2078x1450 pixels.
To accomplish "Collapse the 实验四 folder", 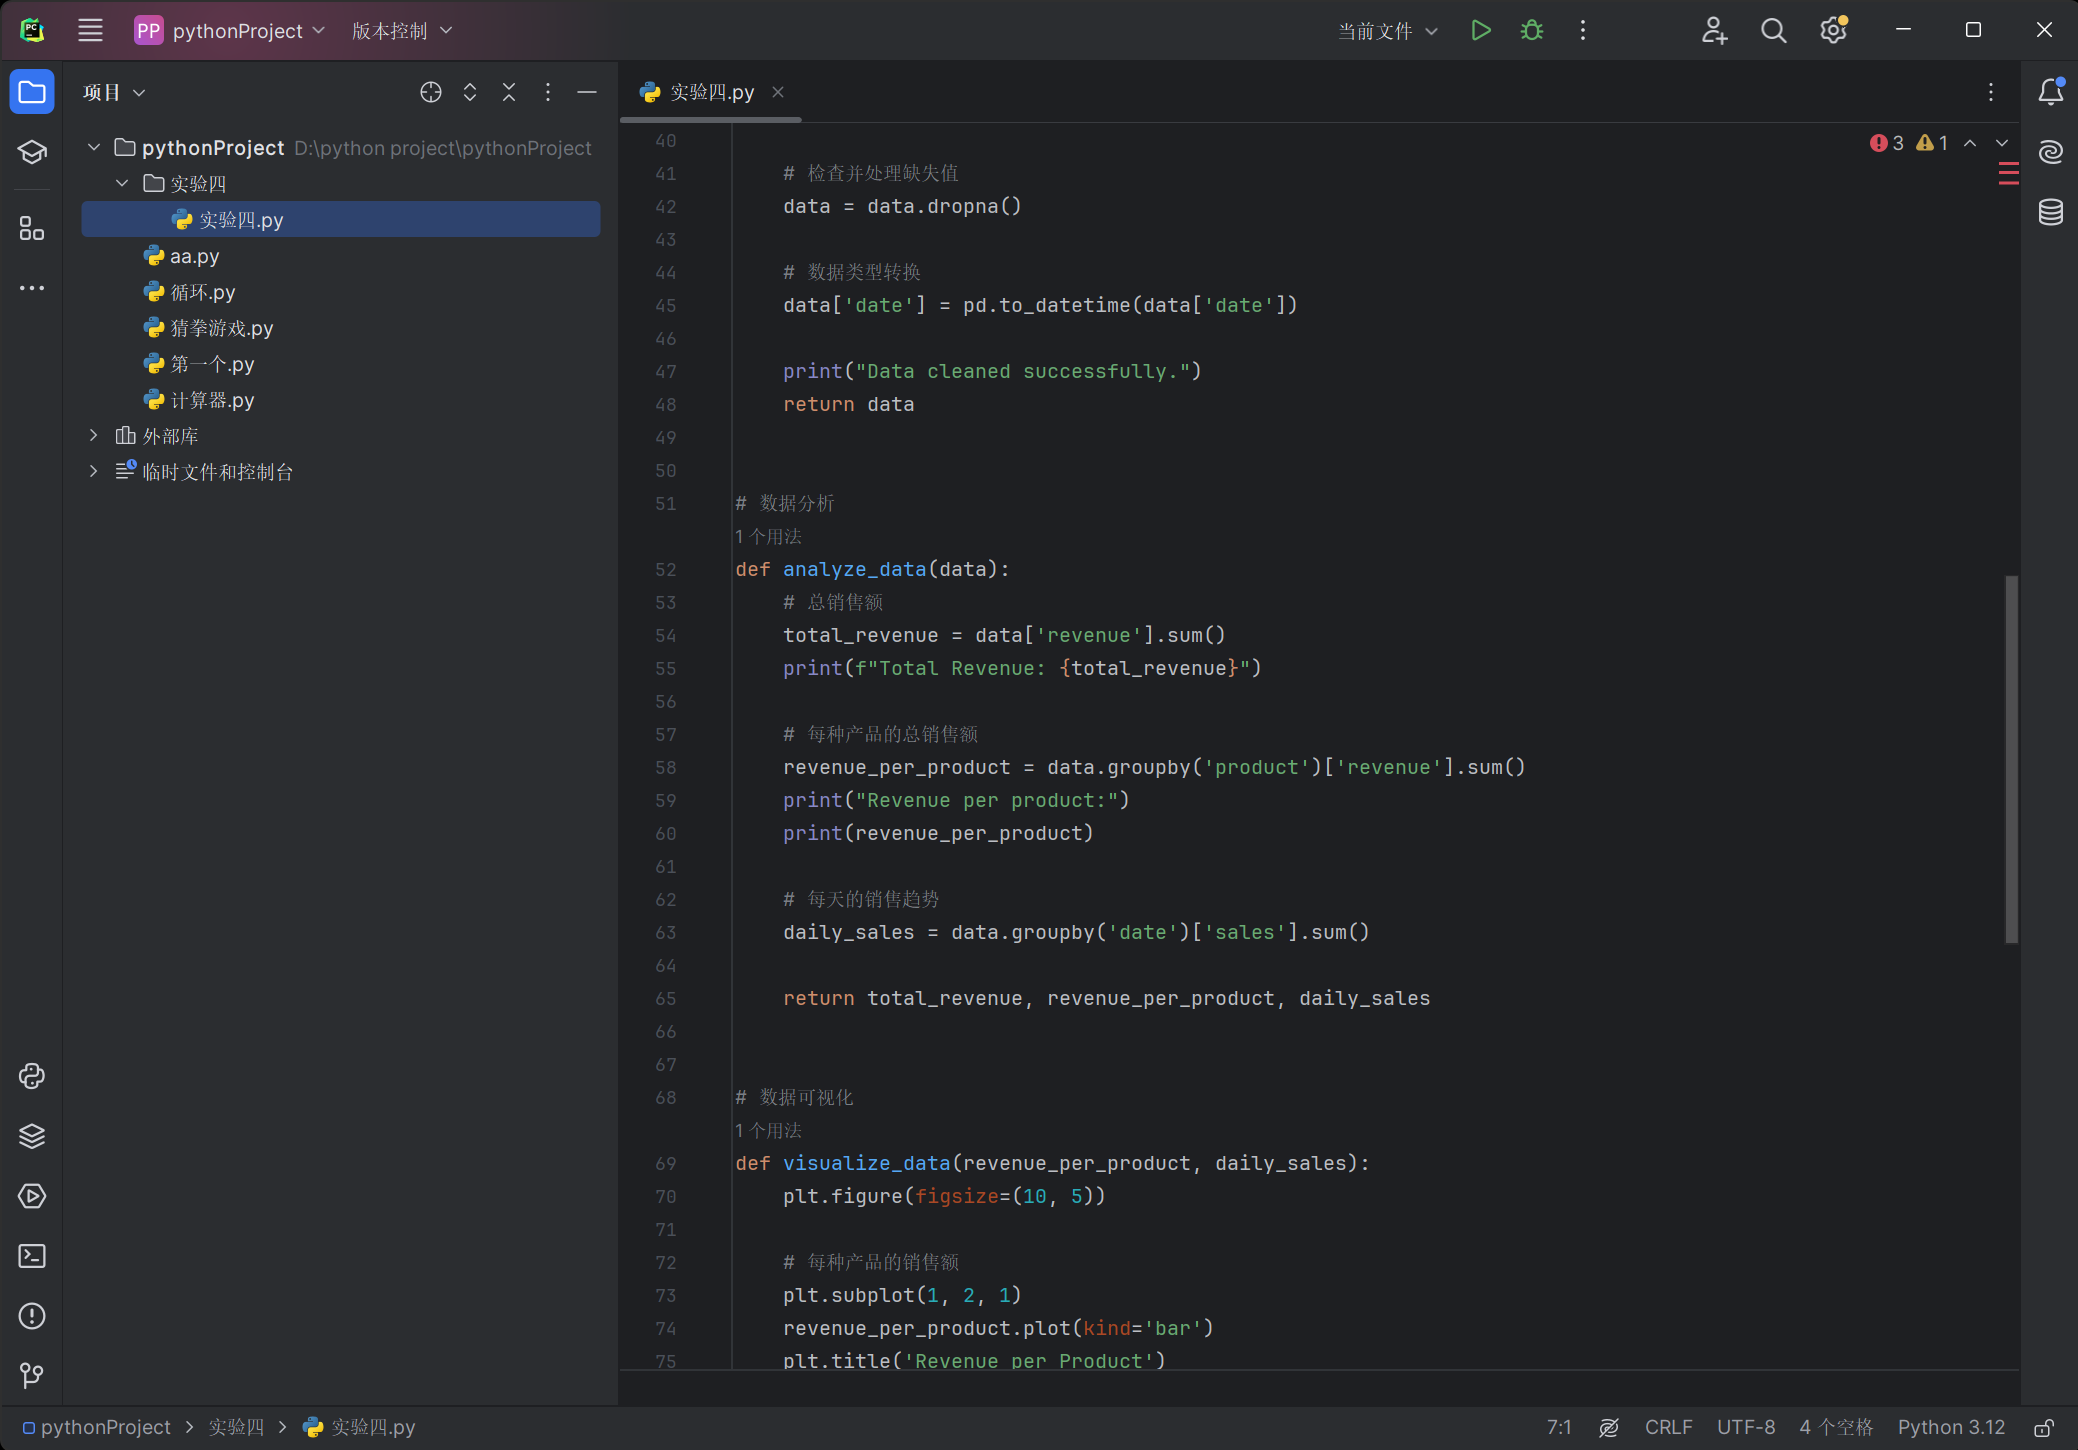I will pyautogui.click(x=122, y=183).
